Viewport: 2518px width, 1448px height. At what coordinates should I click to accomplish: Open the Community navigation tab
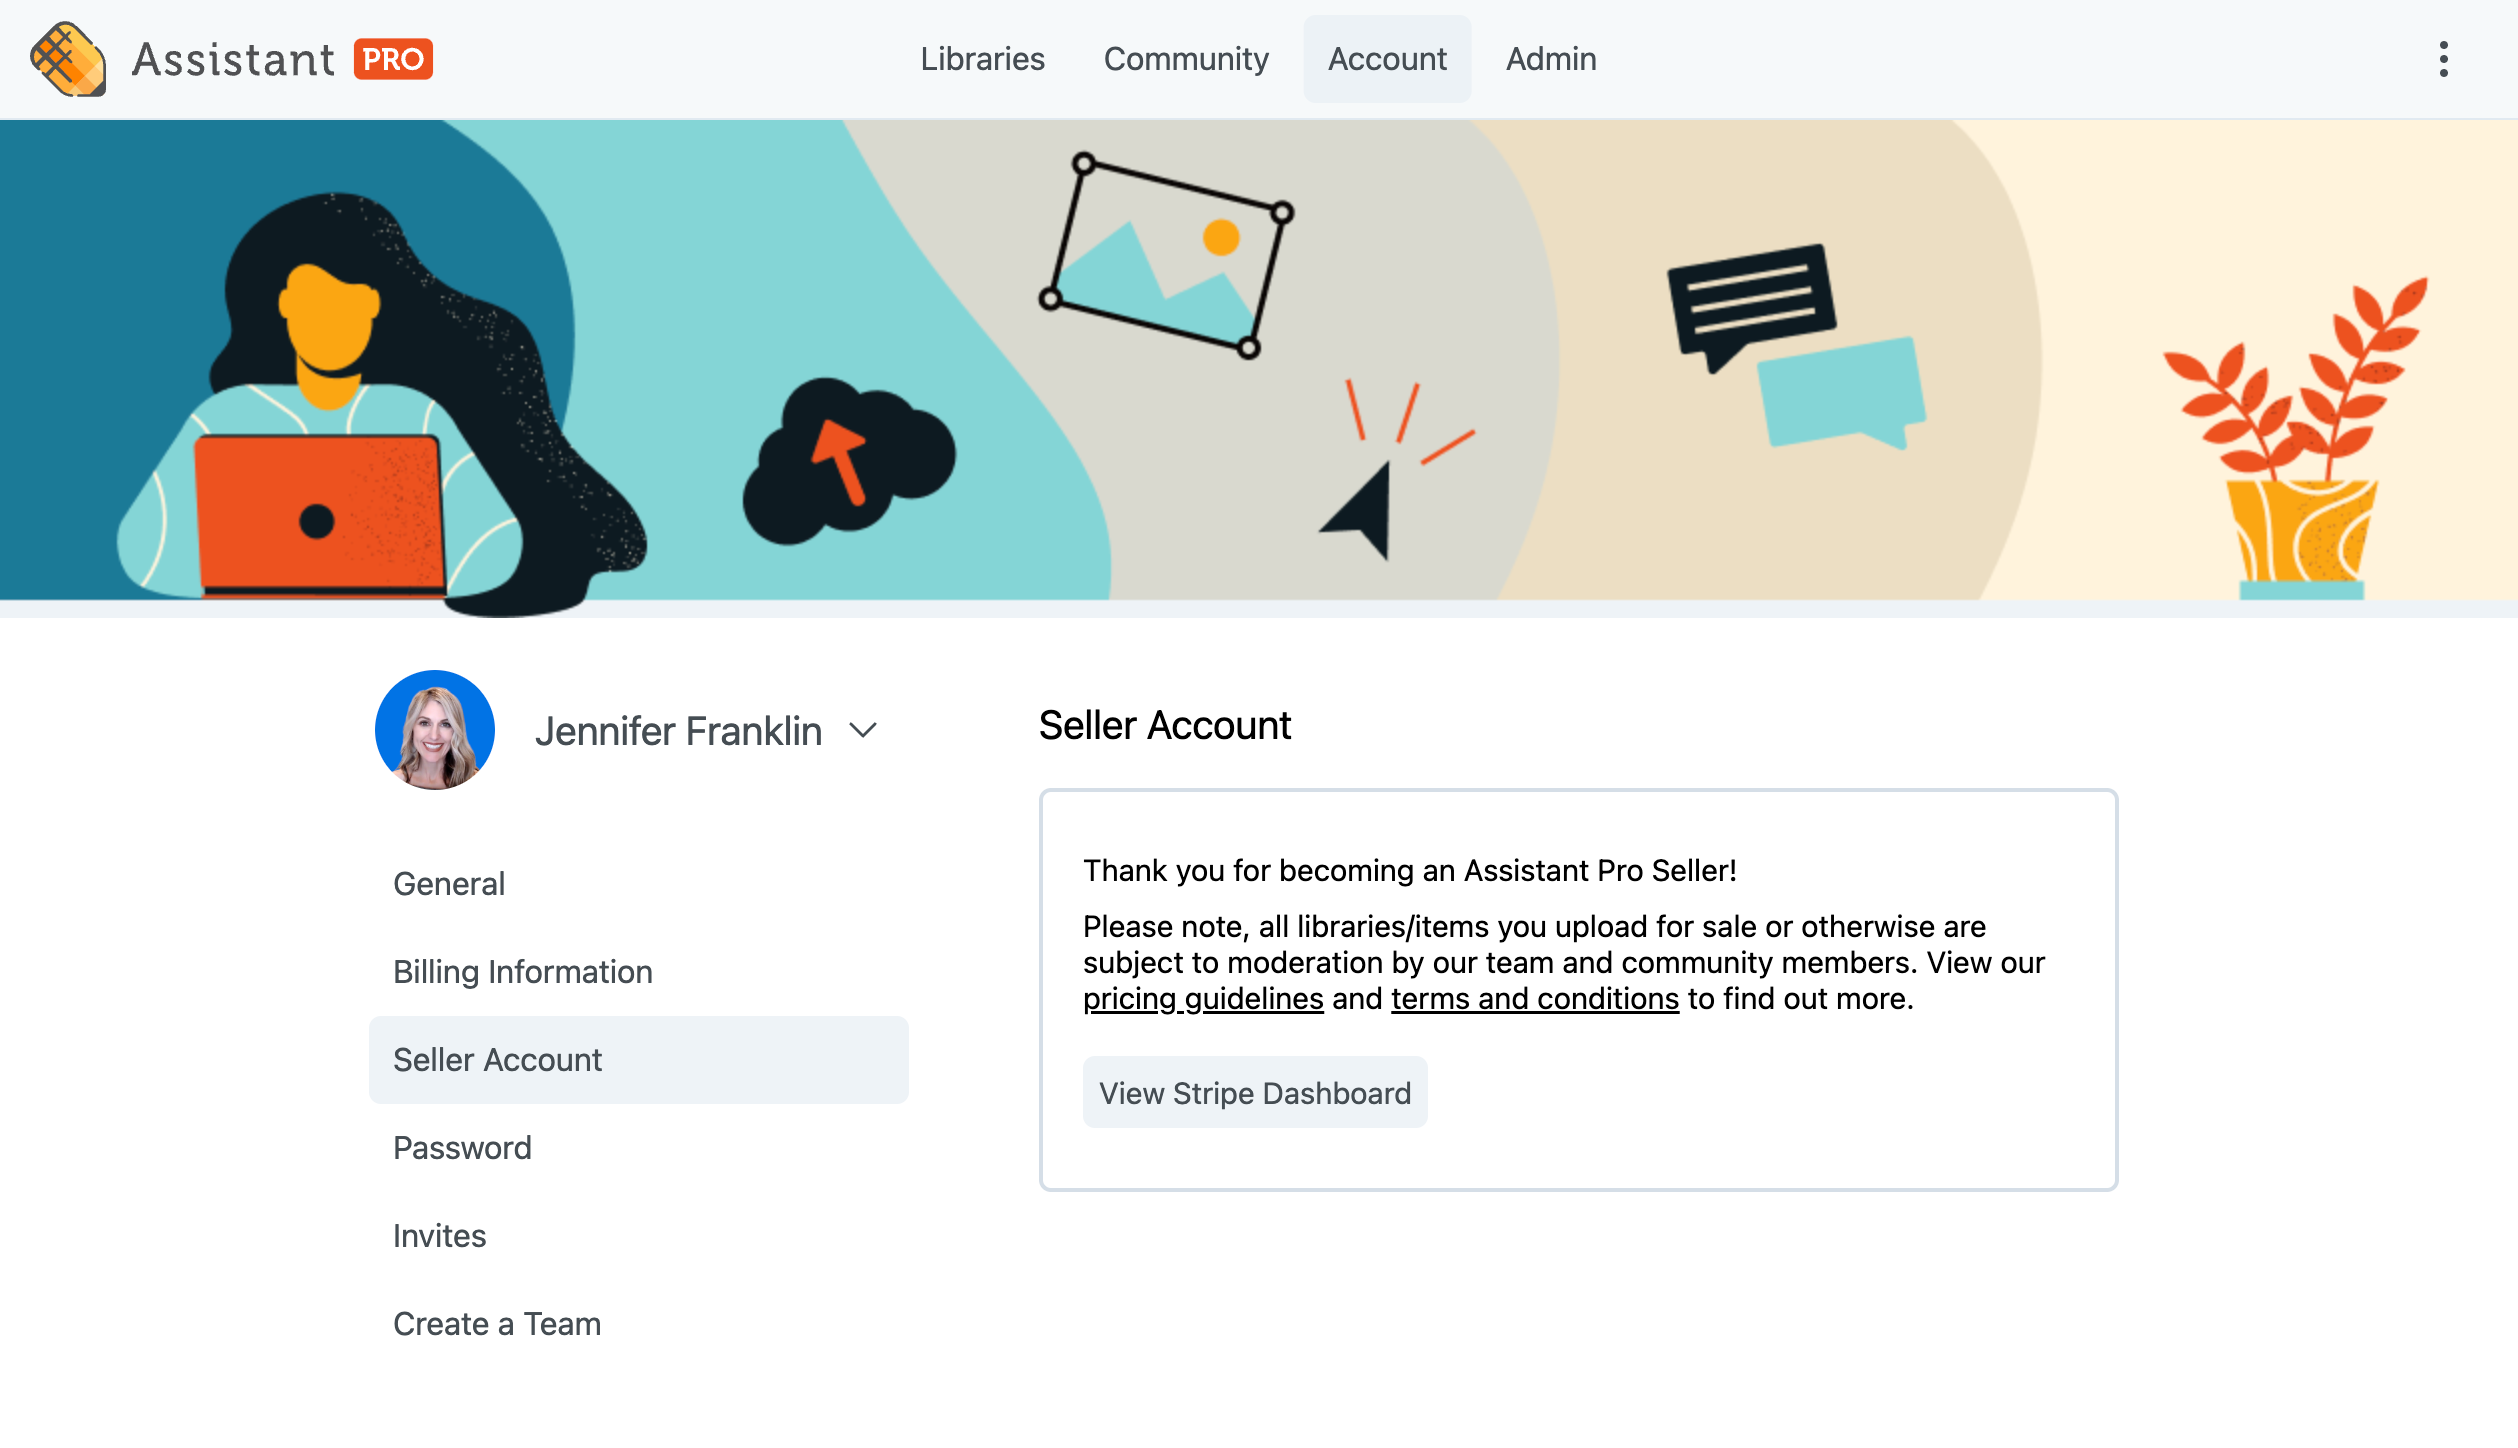tap(1185, 59)
